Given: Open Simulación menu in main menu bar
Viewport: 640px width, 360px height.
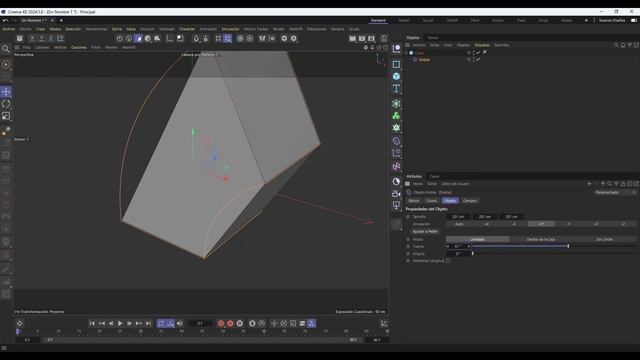Looking at the screenshot, I should click(230, 29).
